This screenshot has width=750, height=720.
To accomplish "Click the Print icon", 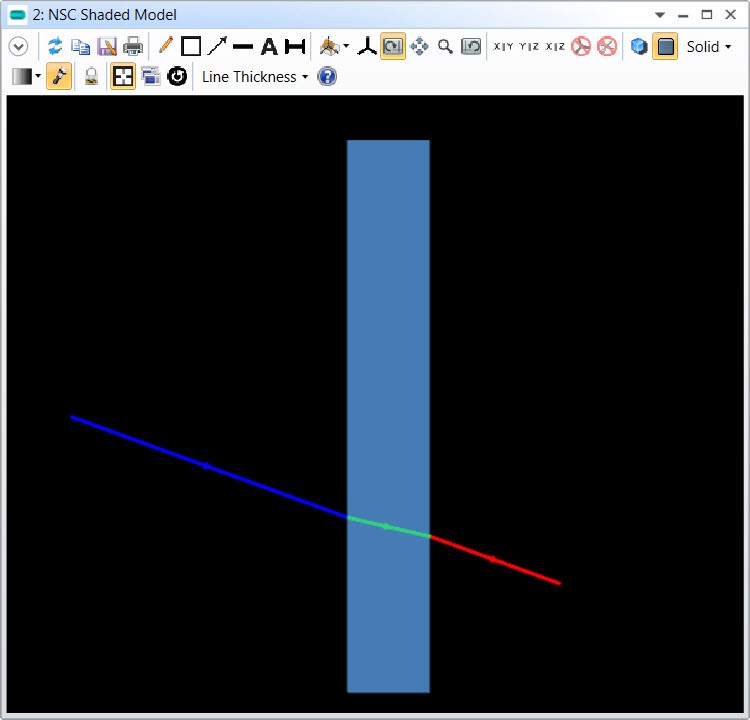I will click(133, 46).
